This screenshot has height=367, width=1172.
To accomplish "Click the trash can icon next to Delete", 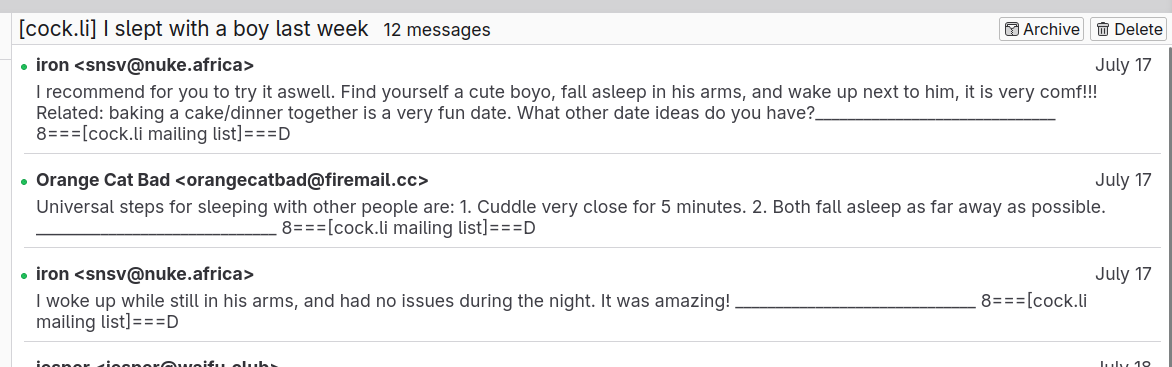I will [x=1102, y=29].
